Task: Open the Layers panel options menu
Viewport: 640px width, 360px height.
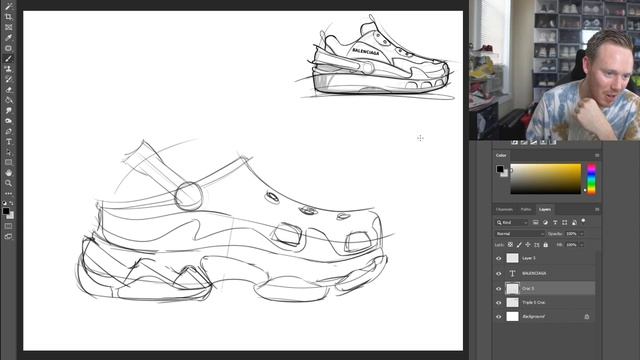Action: 597,209
